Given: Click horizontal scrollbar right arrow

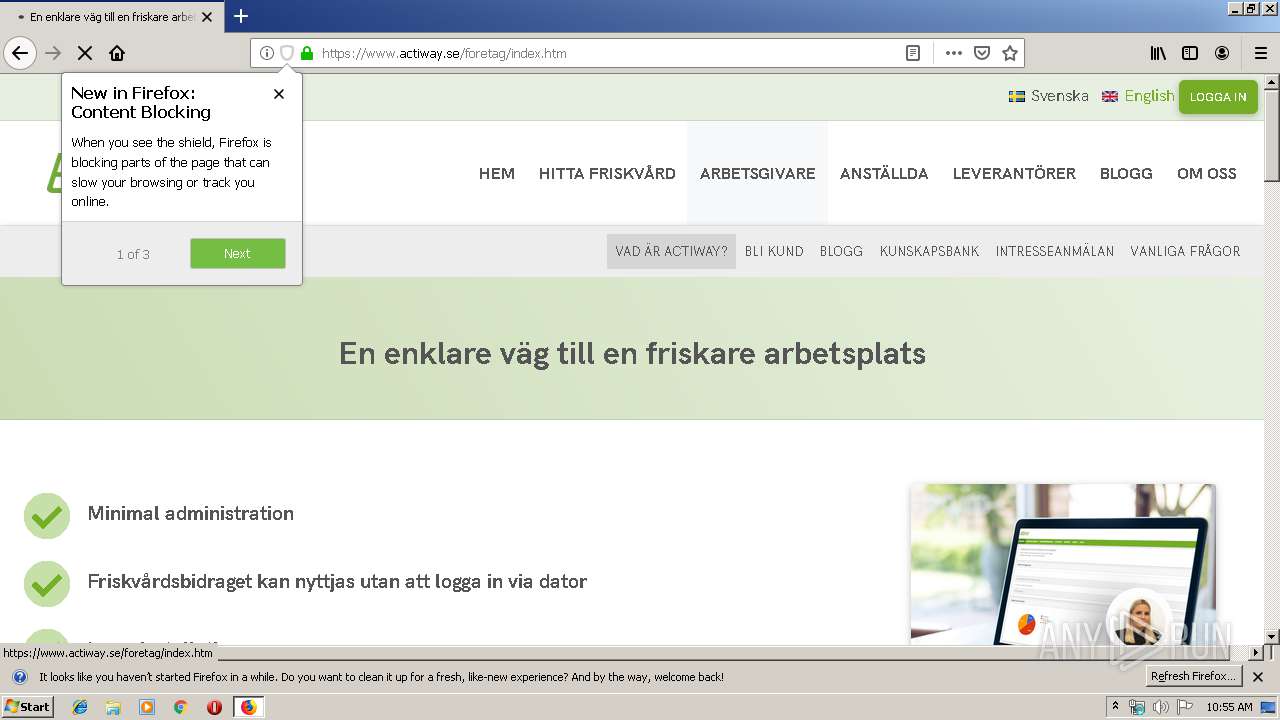Looking at the screenshot, I should 1257,652.
